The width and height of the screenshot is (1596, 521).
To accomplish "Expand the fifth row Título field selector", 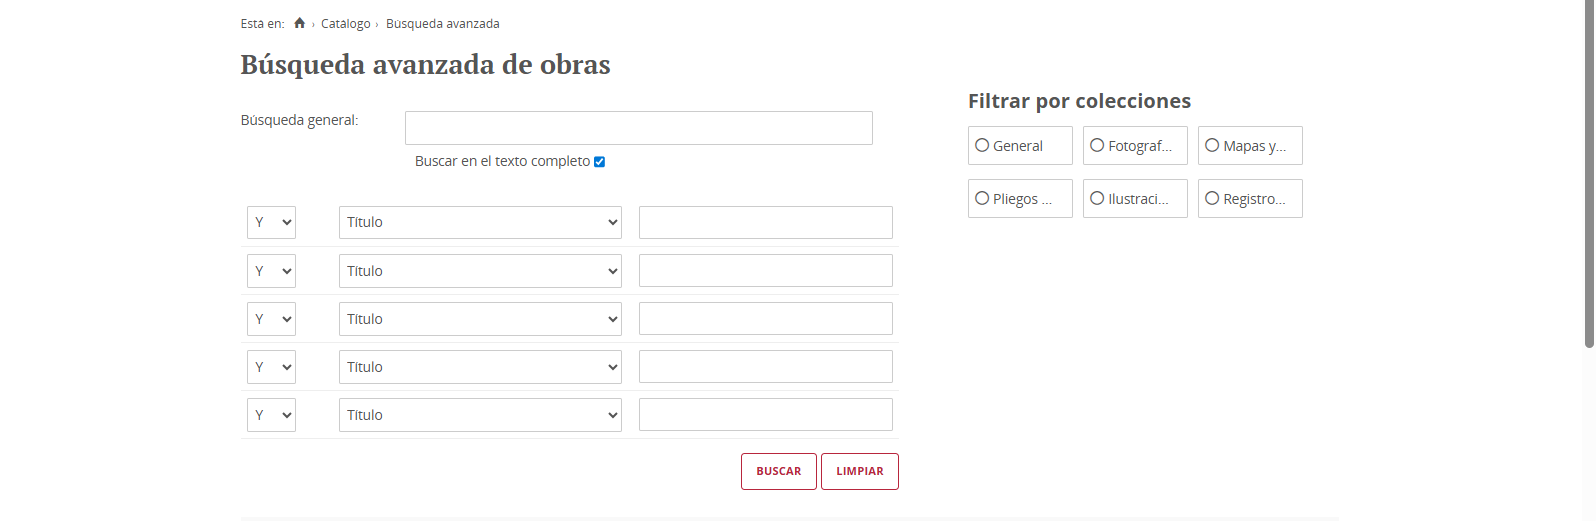I will pyautogui.click(x=480, y=415).
